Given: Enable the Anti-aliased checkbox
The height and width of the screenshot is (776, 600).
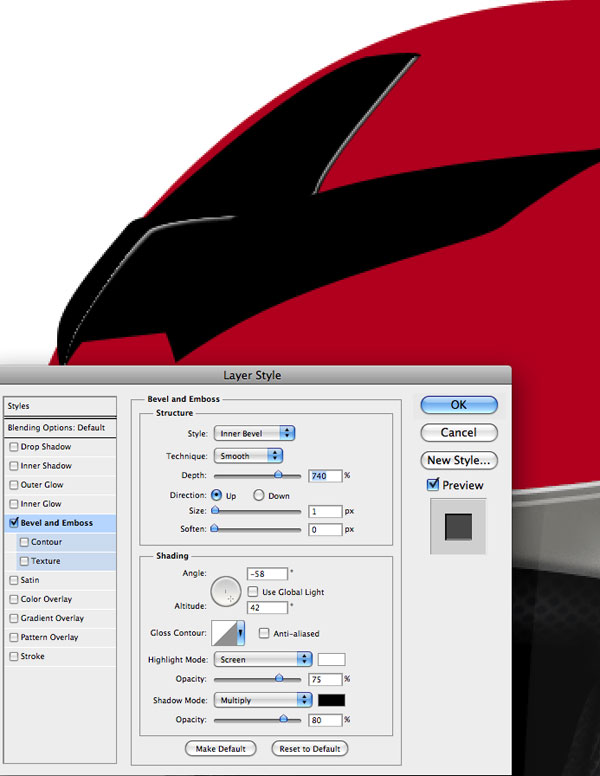Looking at the screenshot, I should point(264,633).
